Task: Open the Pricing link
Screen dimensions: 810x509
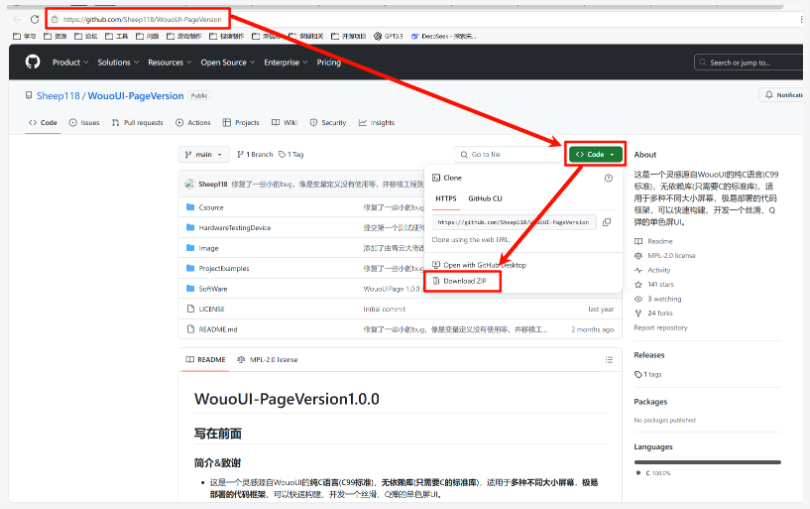Action: click(x=329, y=63)
